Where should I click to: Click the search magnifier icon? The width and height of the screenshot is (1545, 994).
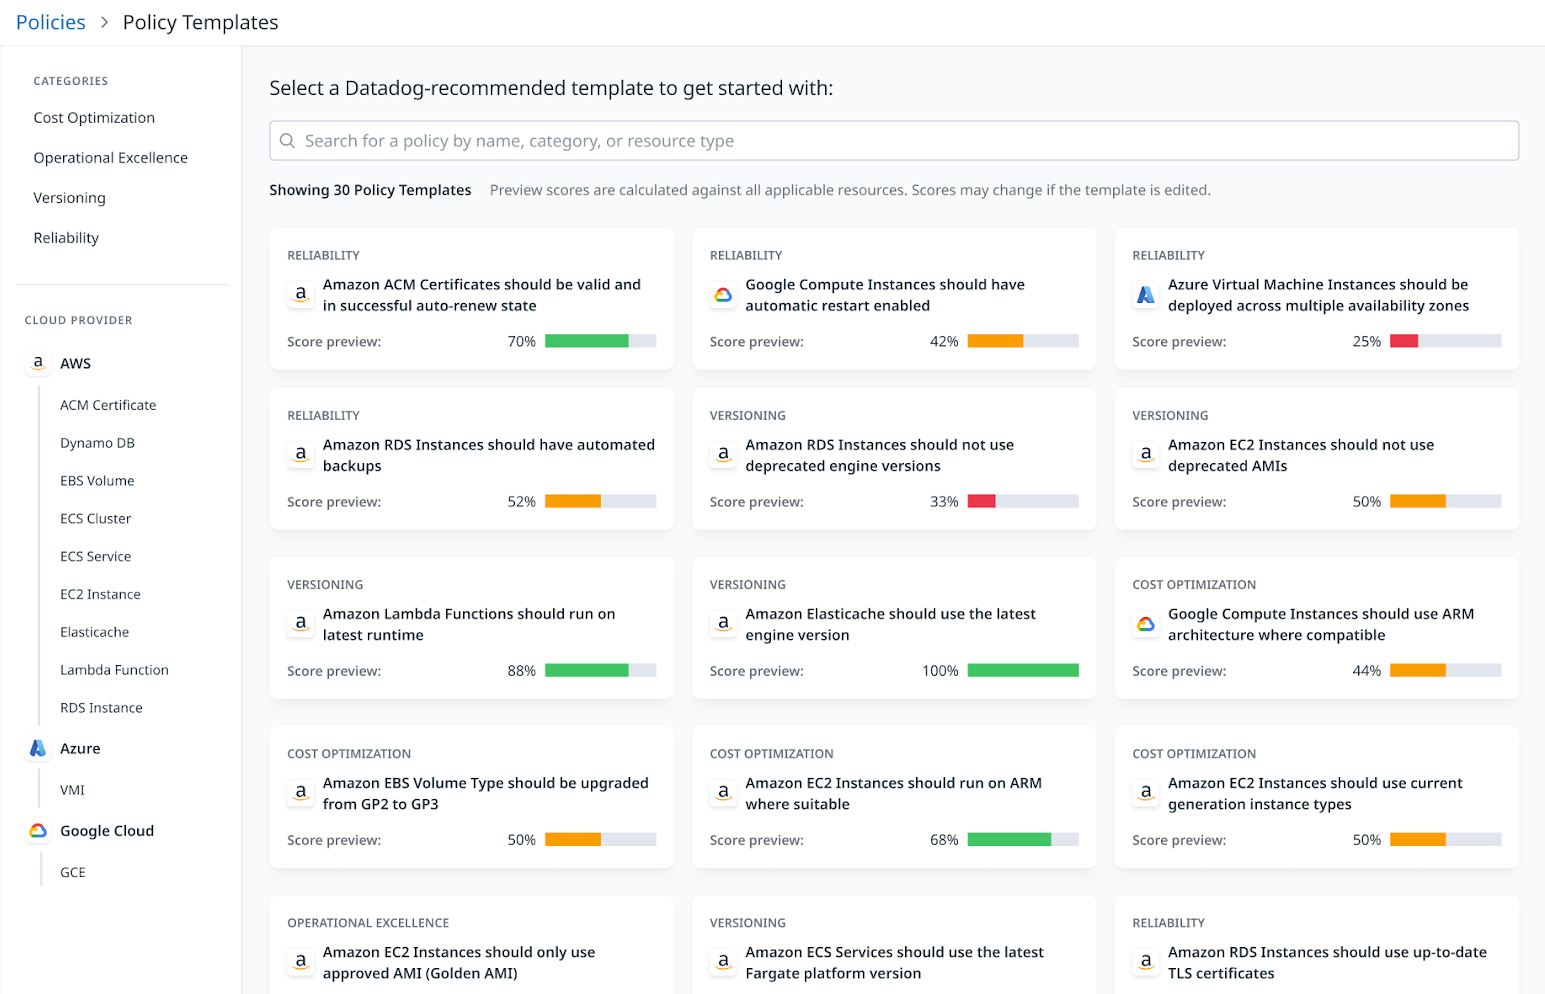287,141
